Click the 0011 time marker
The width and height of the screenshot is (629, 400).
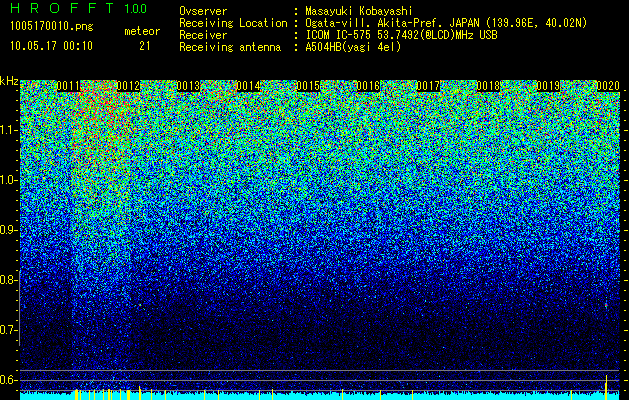click(x=69, y=86)
